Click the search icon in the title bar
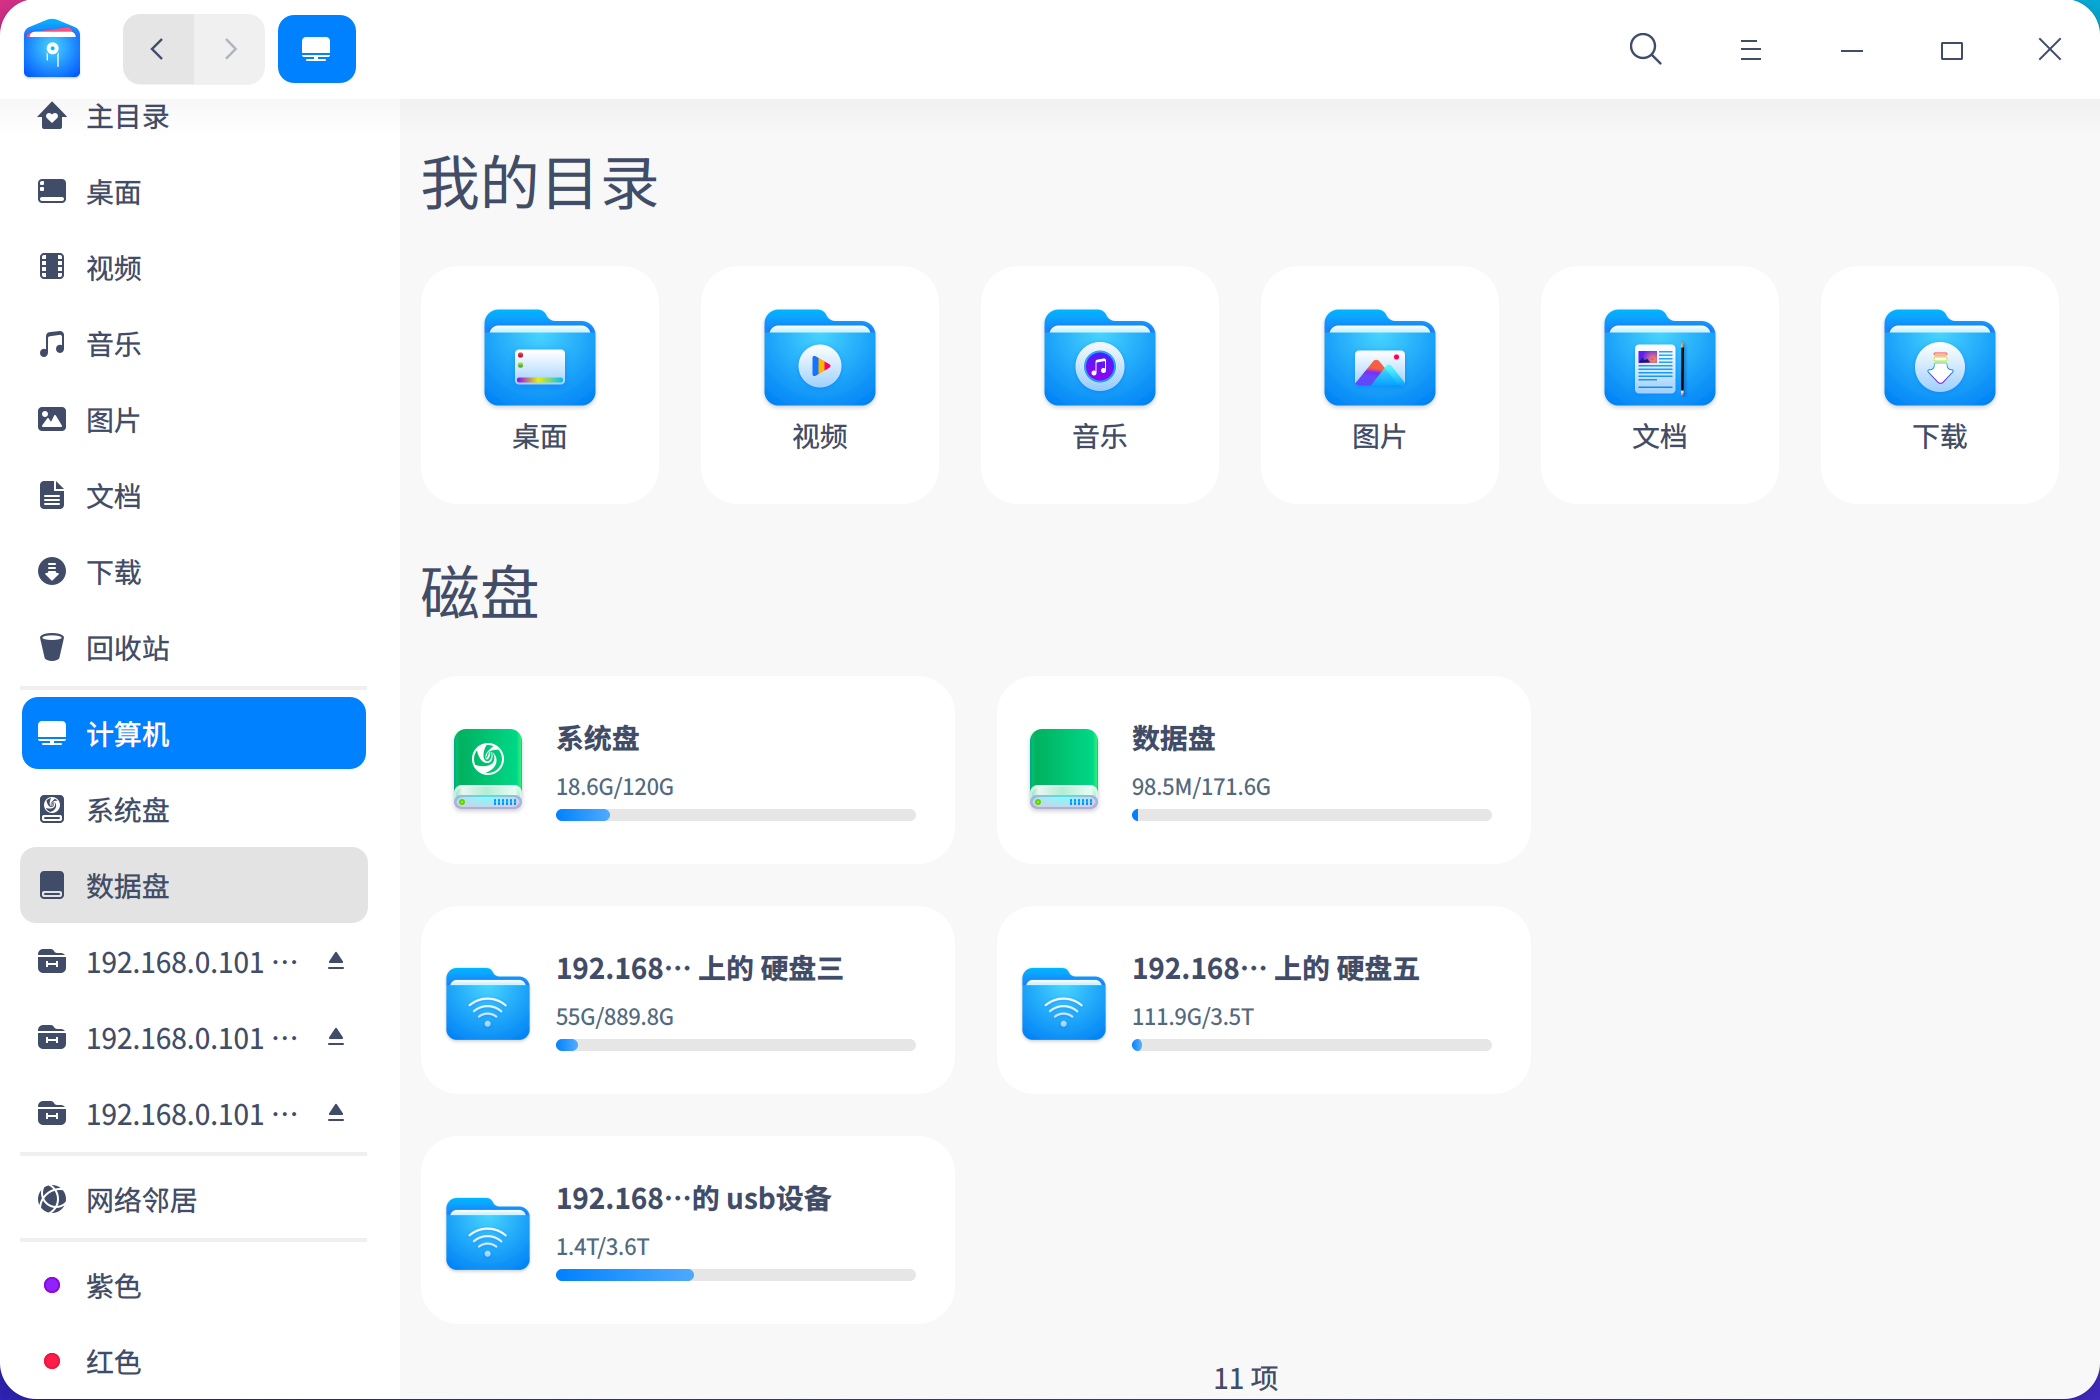Image resolution: width=2100 pixels, height=1400 pixels. (1645, 49)
